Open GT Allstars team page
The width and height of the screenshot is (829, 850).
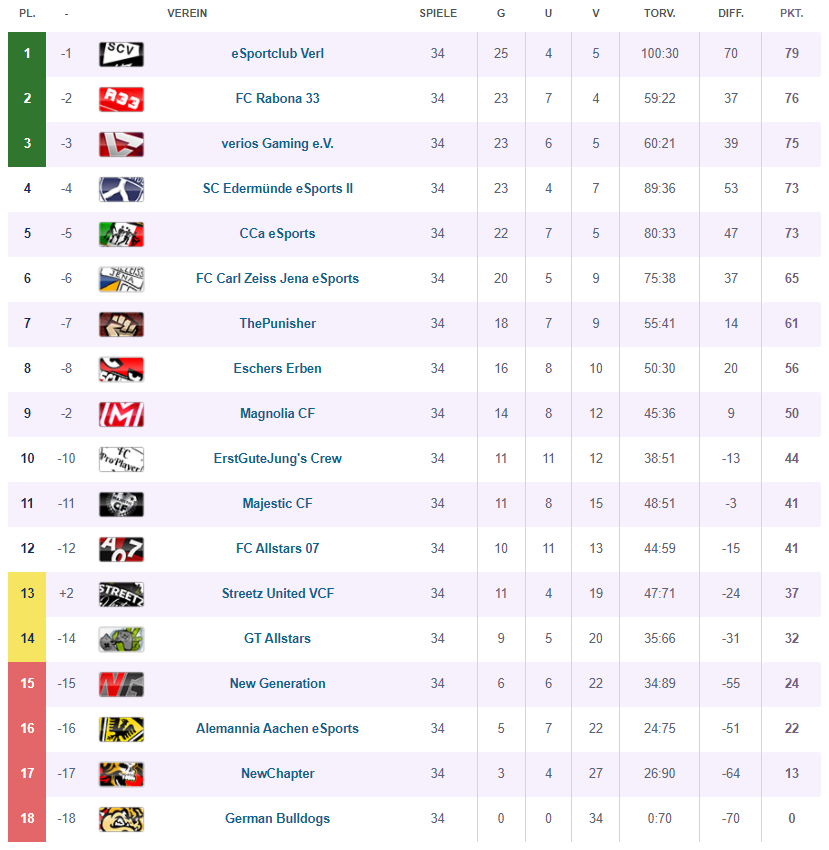(x=278, y=639)
